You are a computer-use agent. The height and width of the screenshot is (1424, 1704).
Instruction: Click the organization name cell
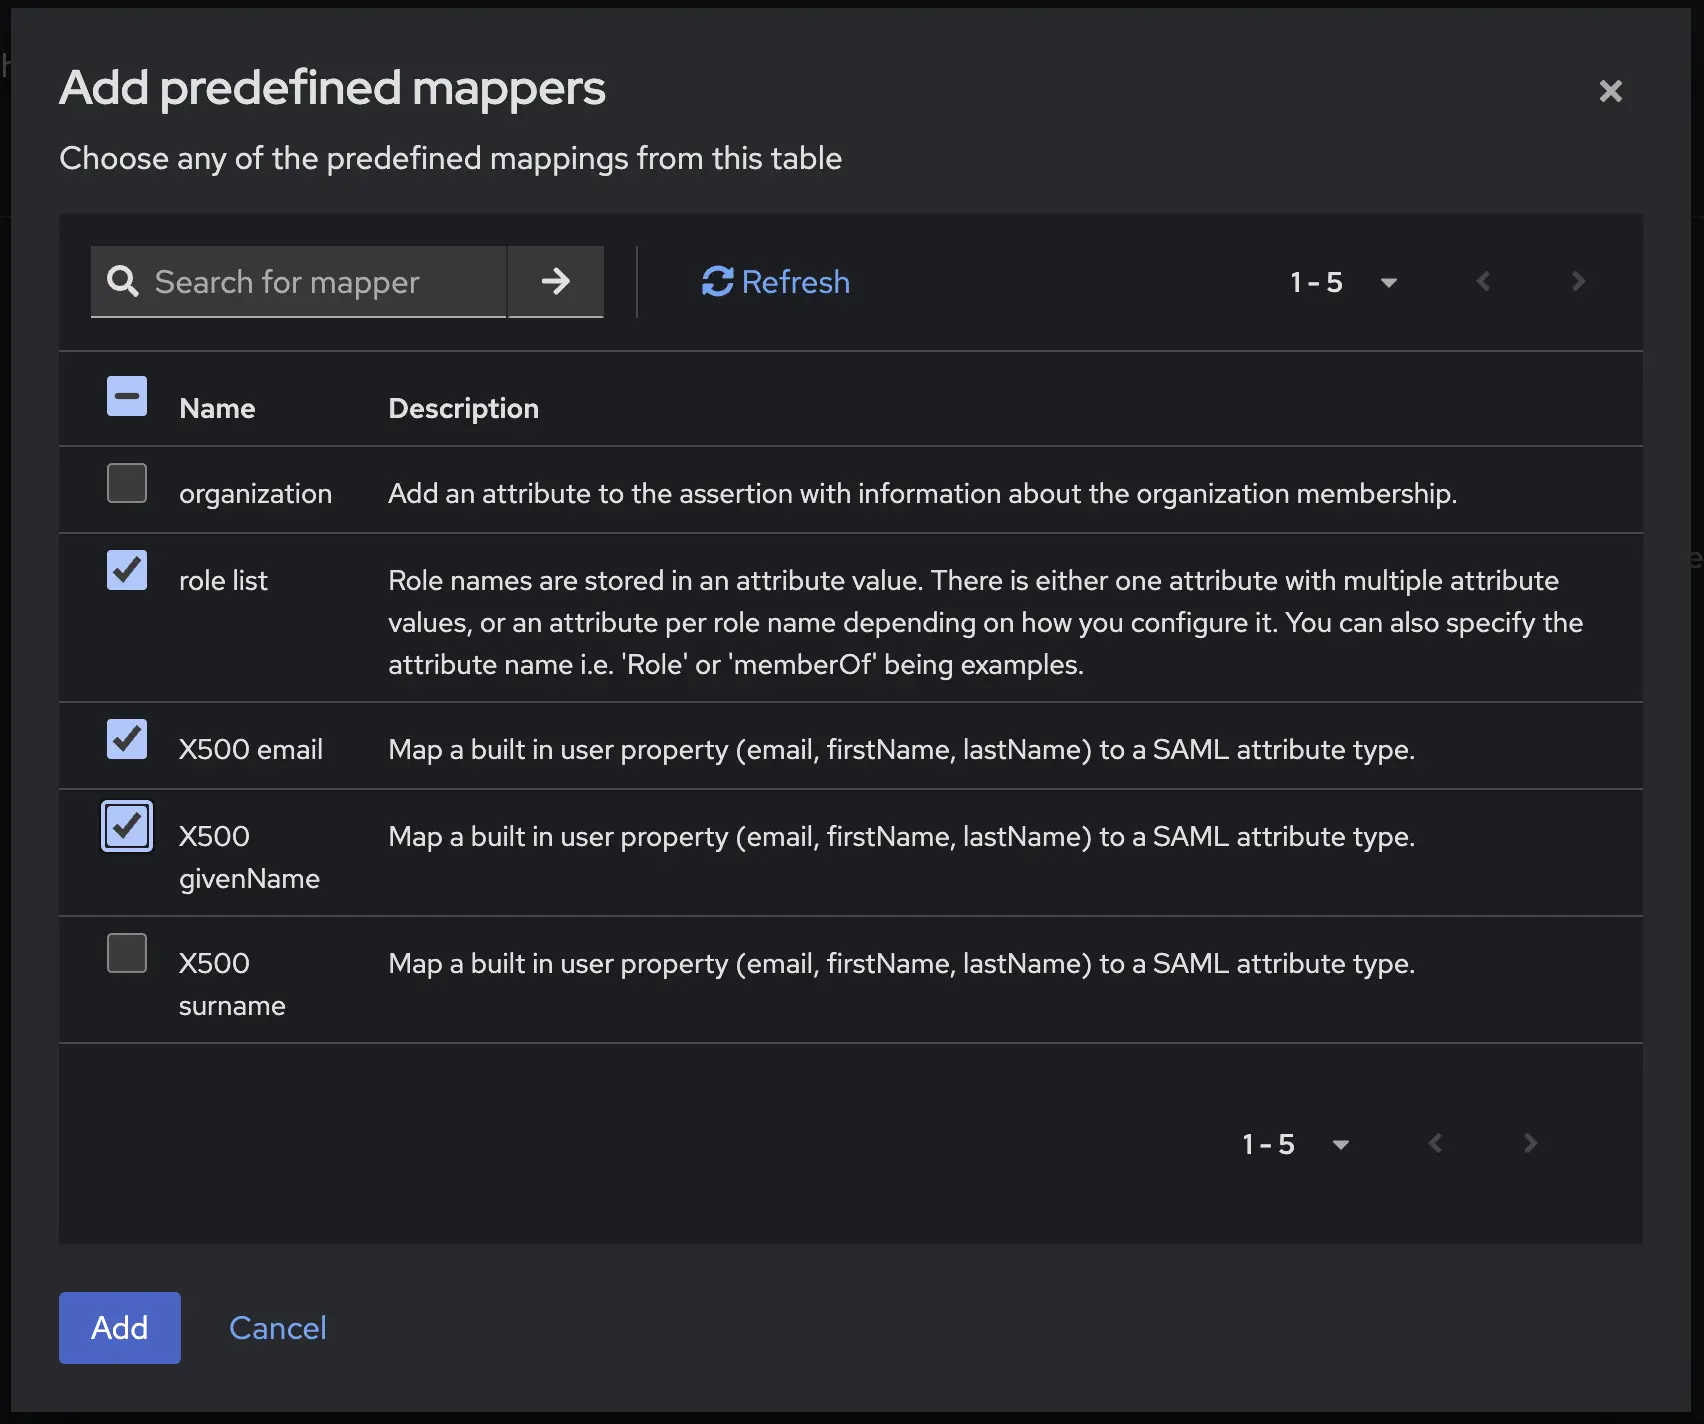[255, 493]
